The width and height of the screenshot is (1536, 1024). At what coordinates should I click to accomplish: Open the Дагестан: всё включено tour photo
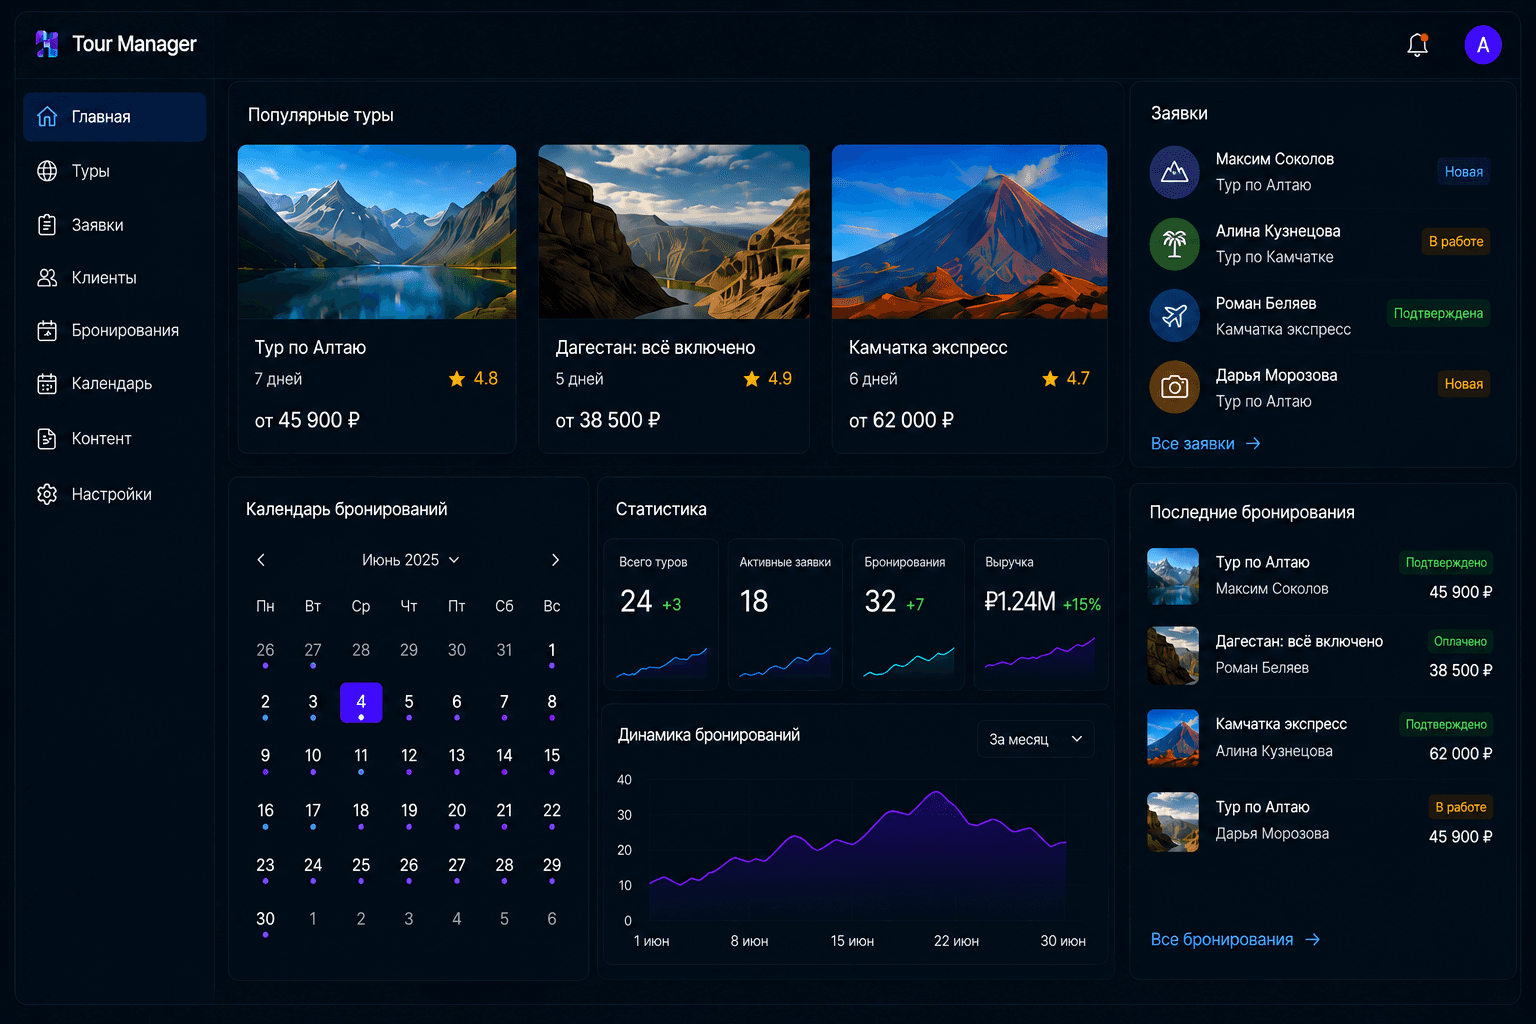[x=674, y=232]
